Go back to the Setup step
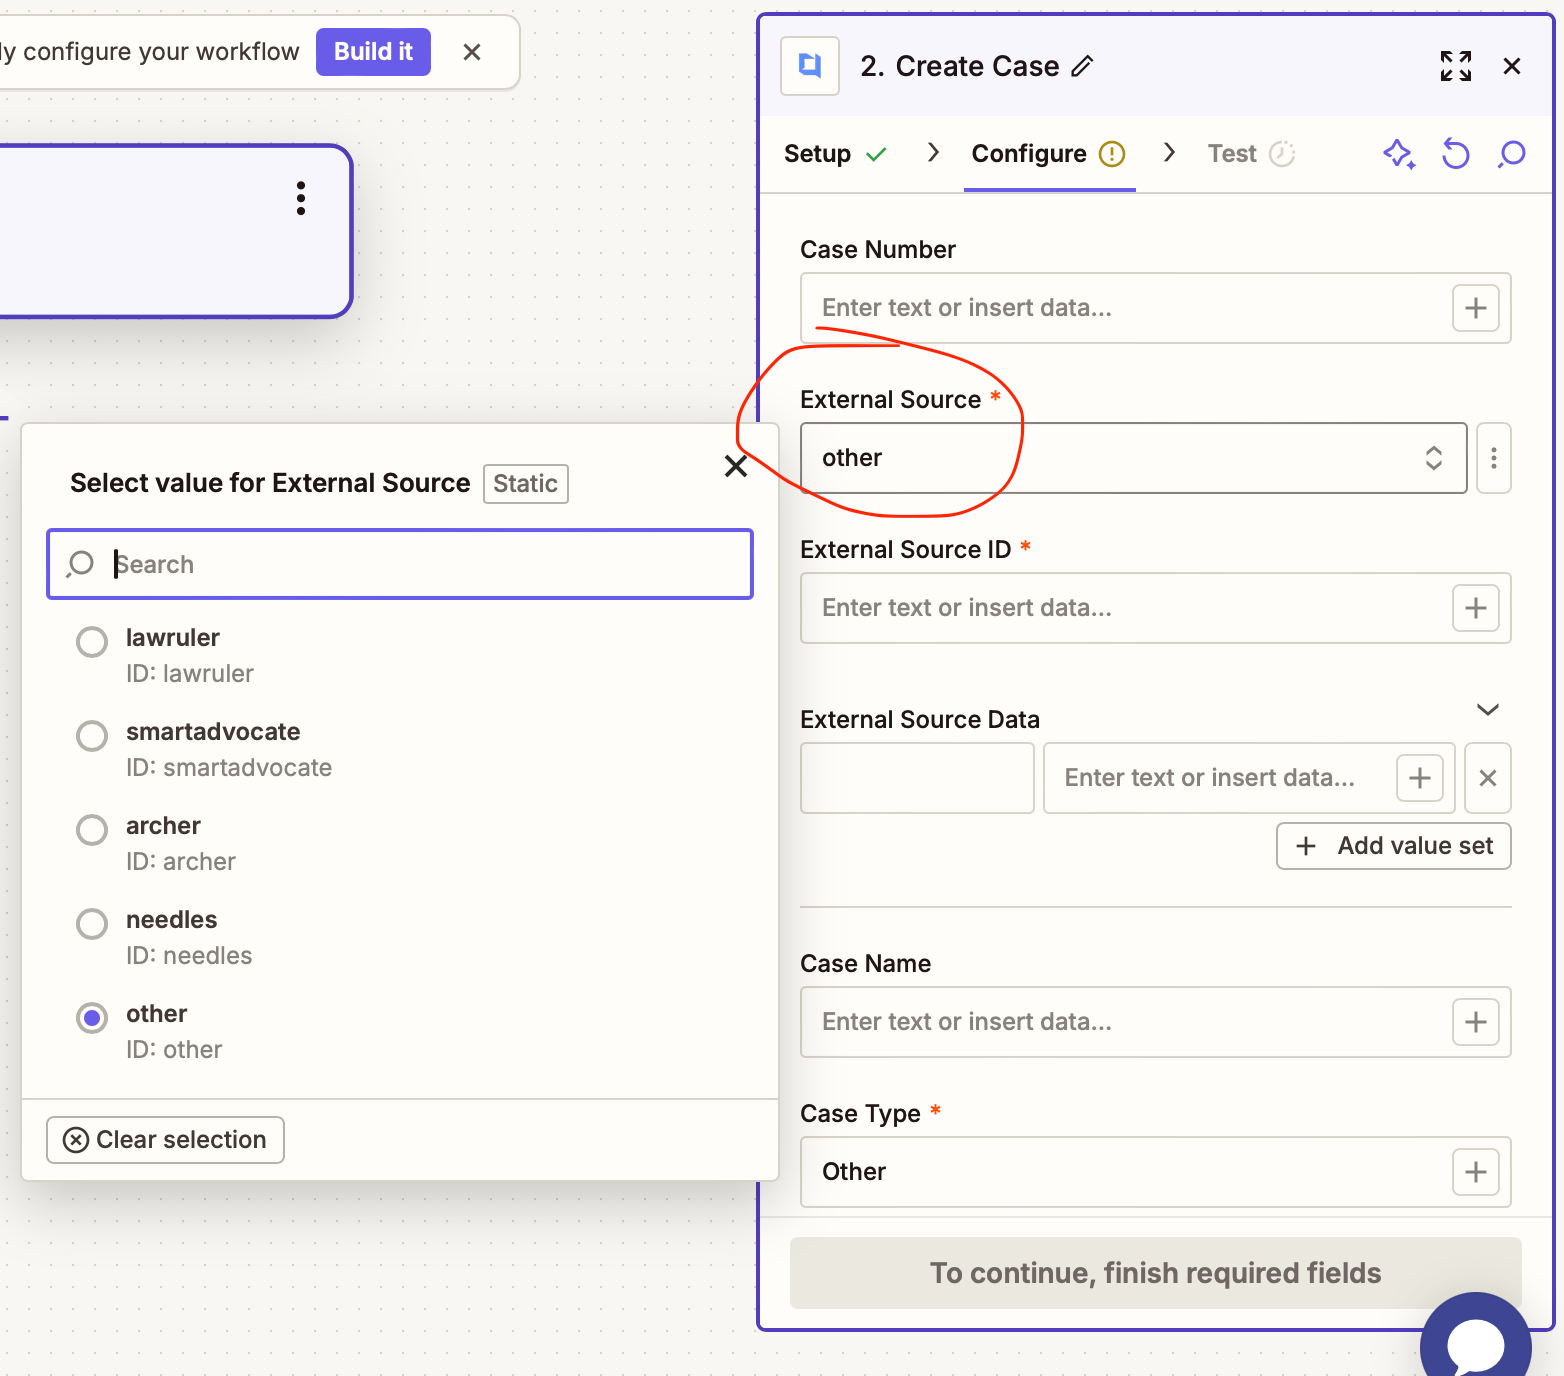The height and width of the screenshot is (1376, 1564). (820, 153)
